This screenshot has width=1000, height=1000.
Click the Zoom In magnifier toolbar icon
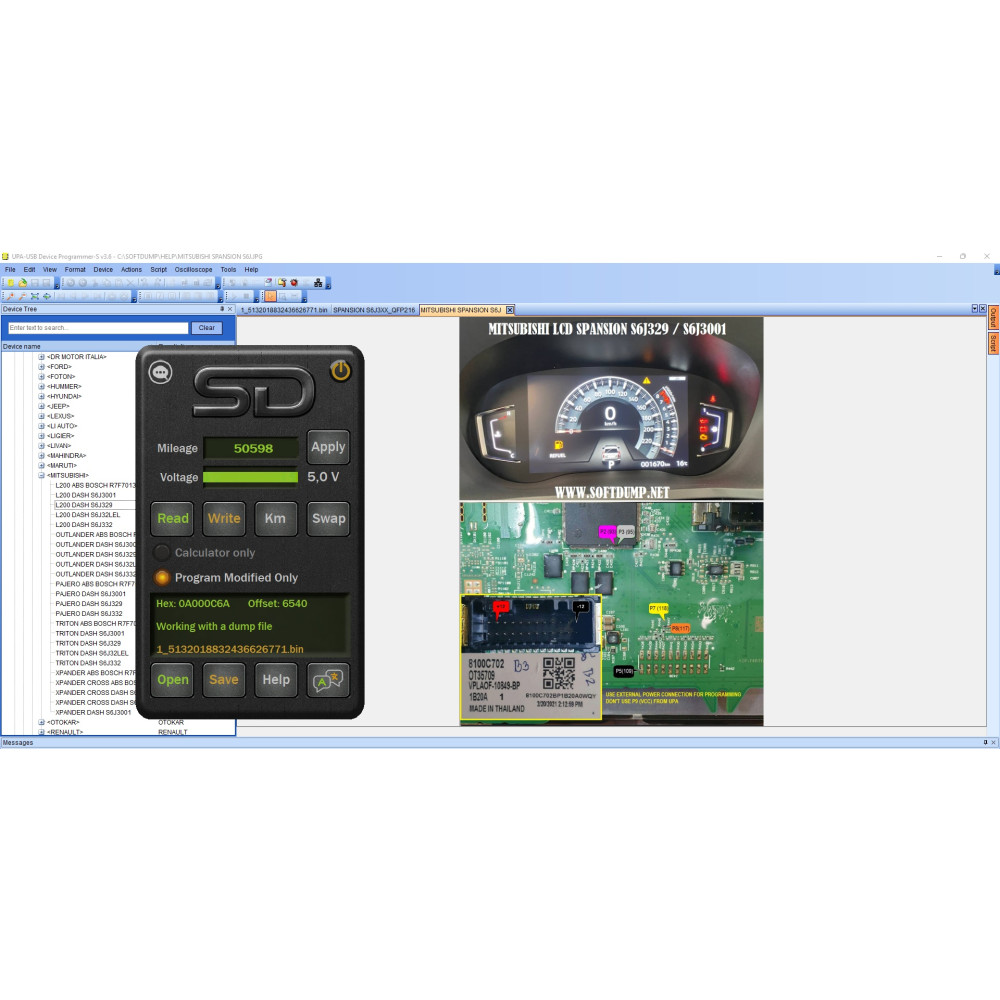[x=11, y=296]
